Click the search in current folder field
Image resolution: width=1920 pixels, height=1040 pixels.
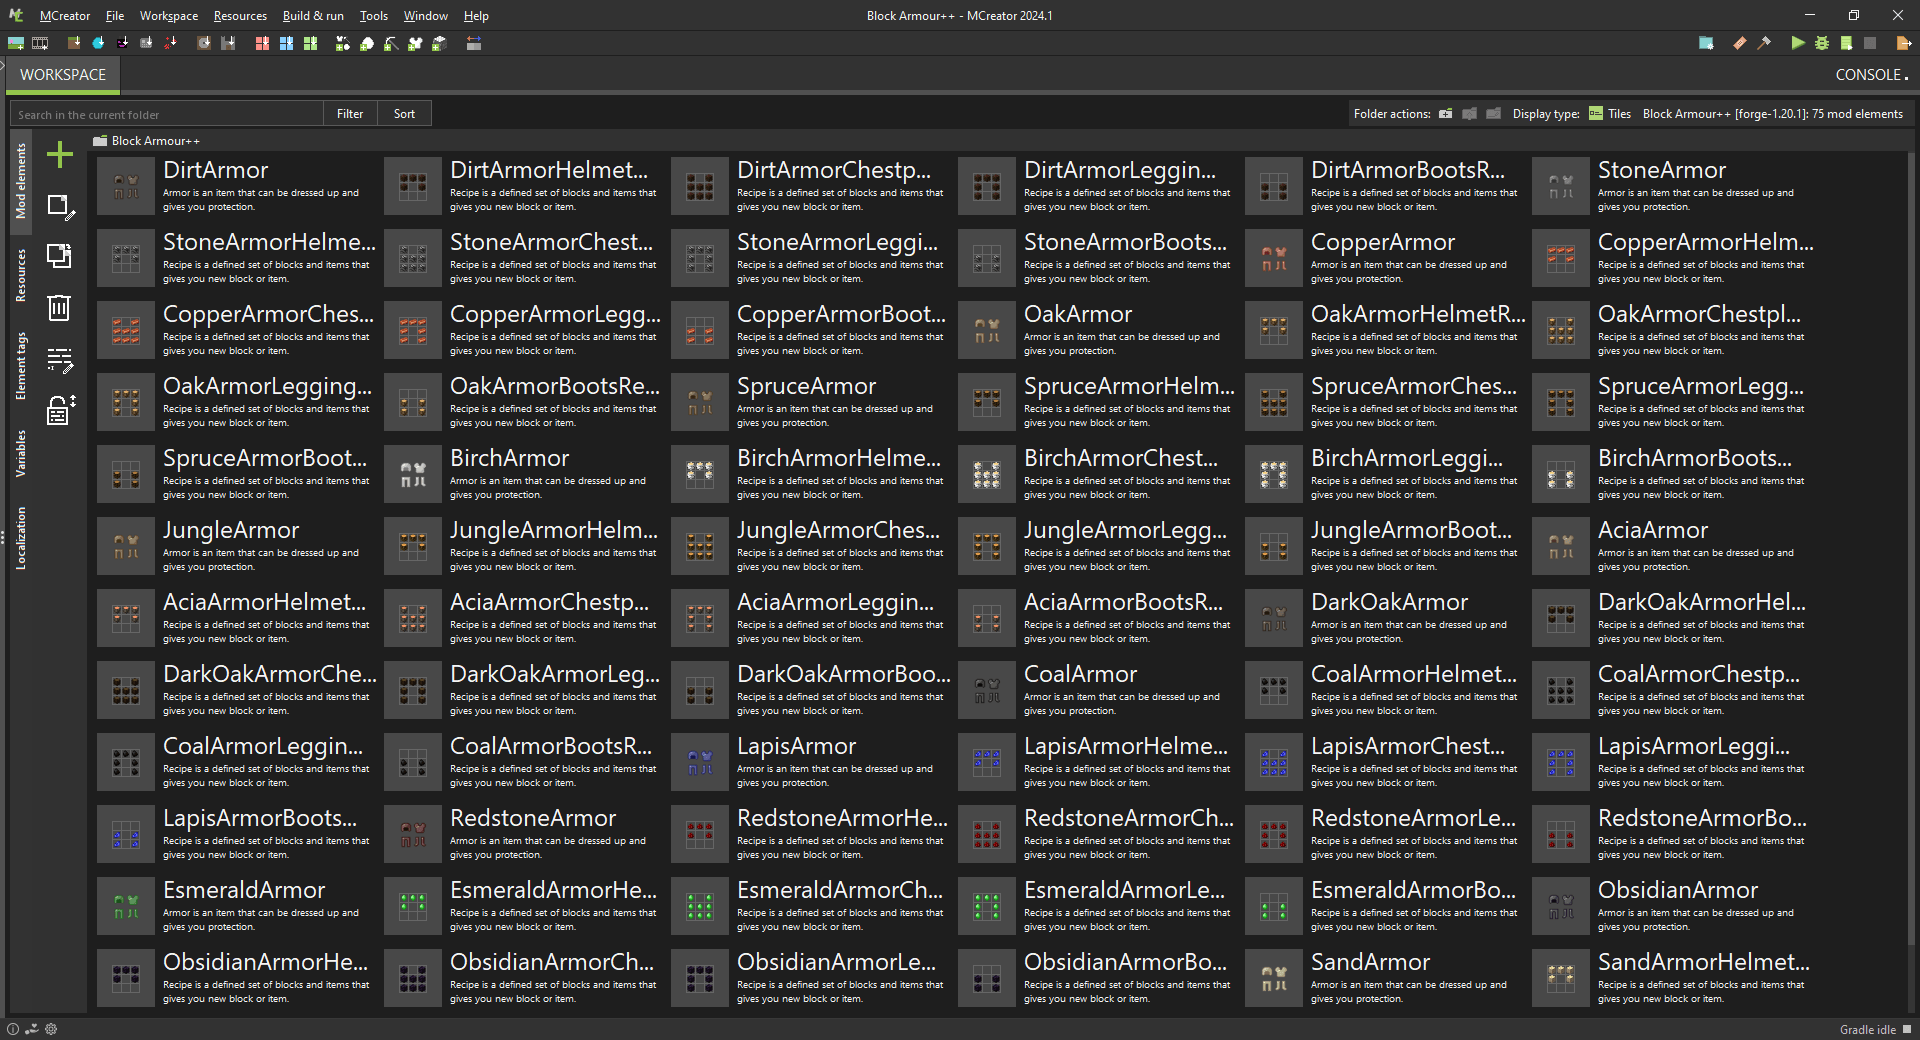(x=167, y=114)
